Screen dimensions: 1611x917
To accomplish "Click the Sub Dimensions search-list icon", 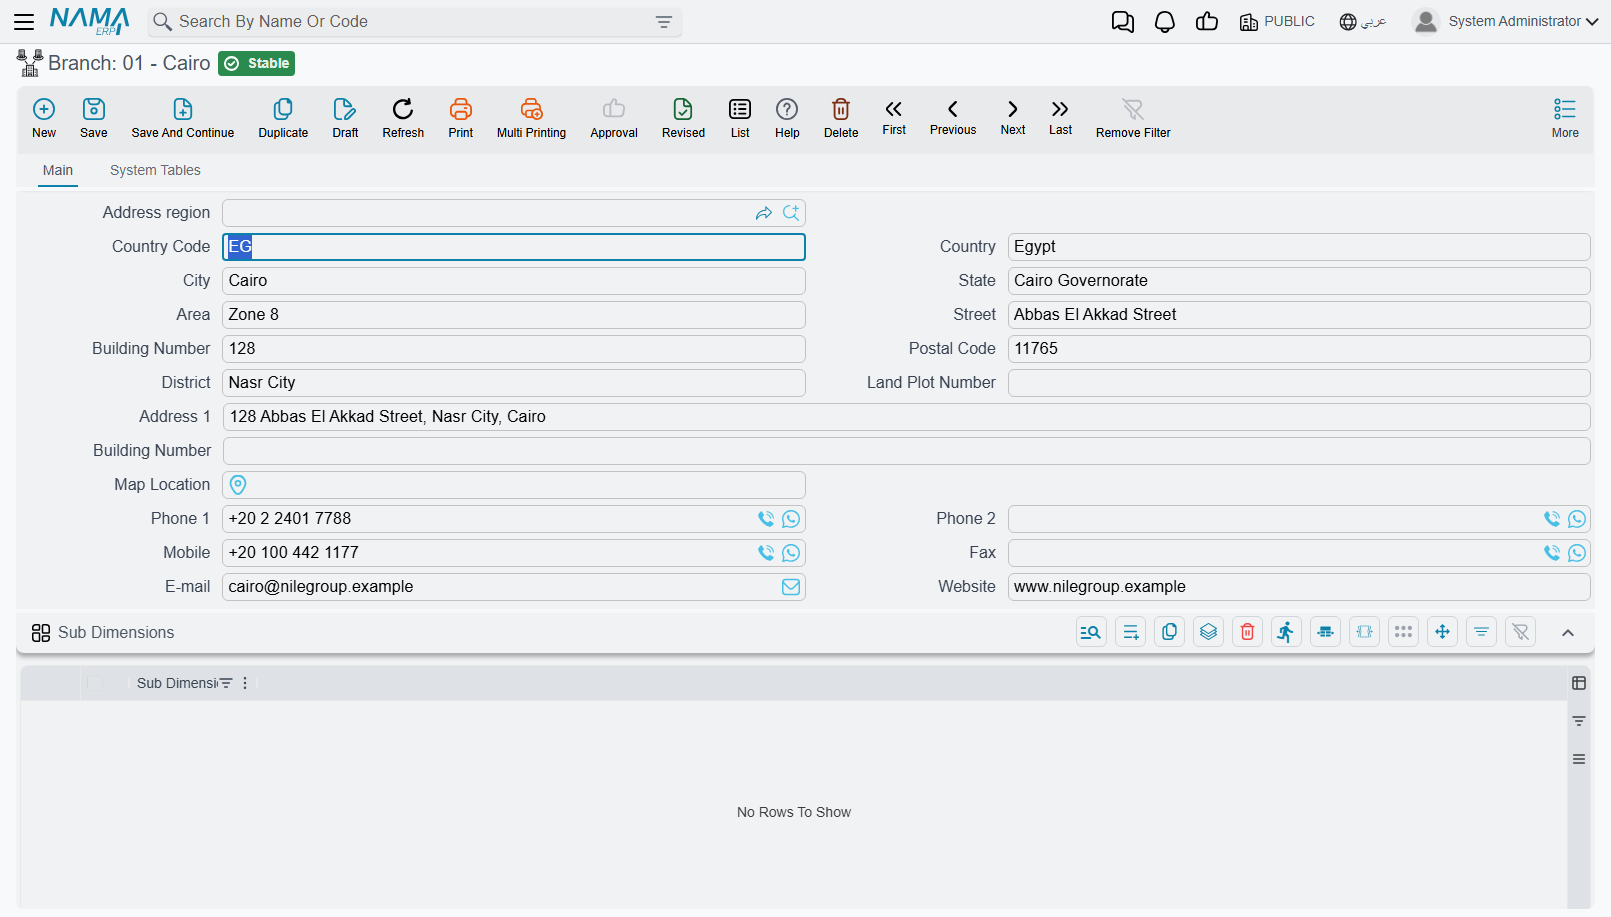I will click(x=1091, y=632).
